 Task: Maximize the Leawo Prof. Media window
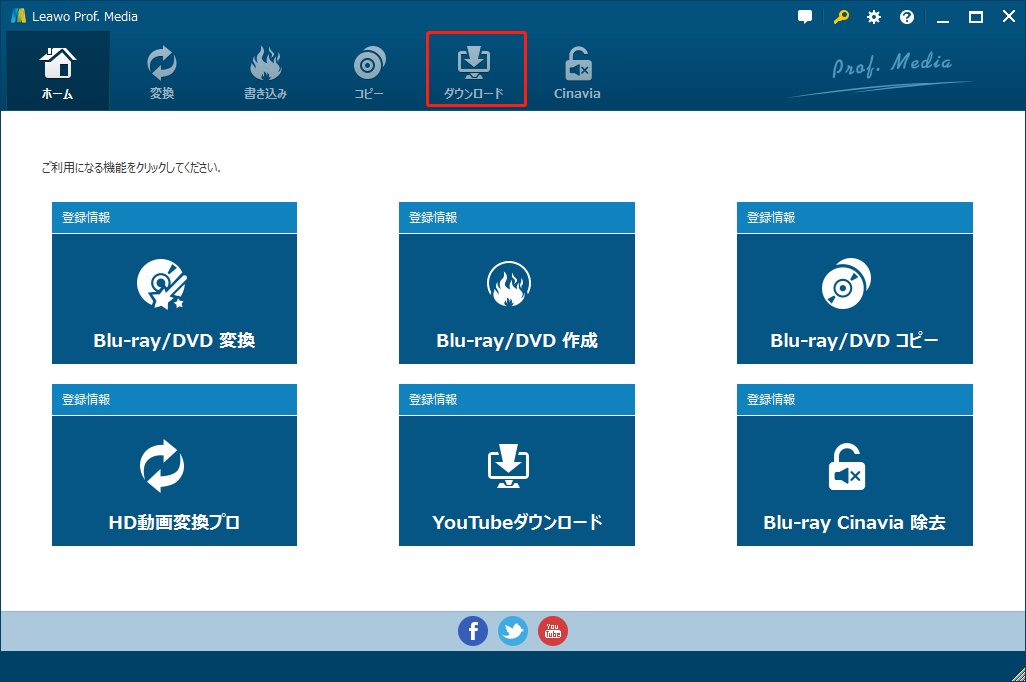[976, 17]
